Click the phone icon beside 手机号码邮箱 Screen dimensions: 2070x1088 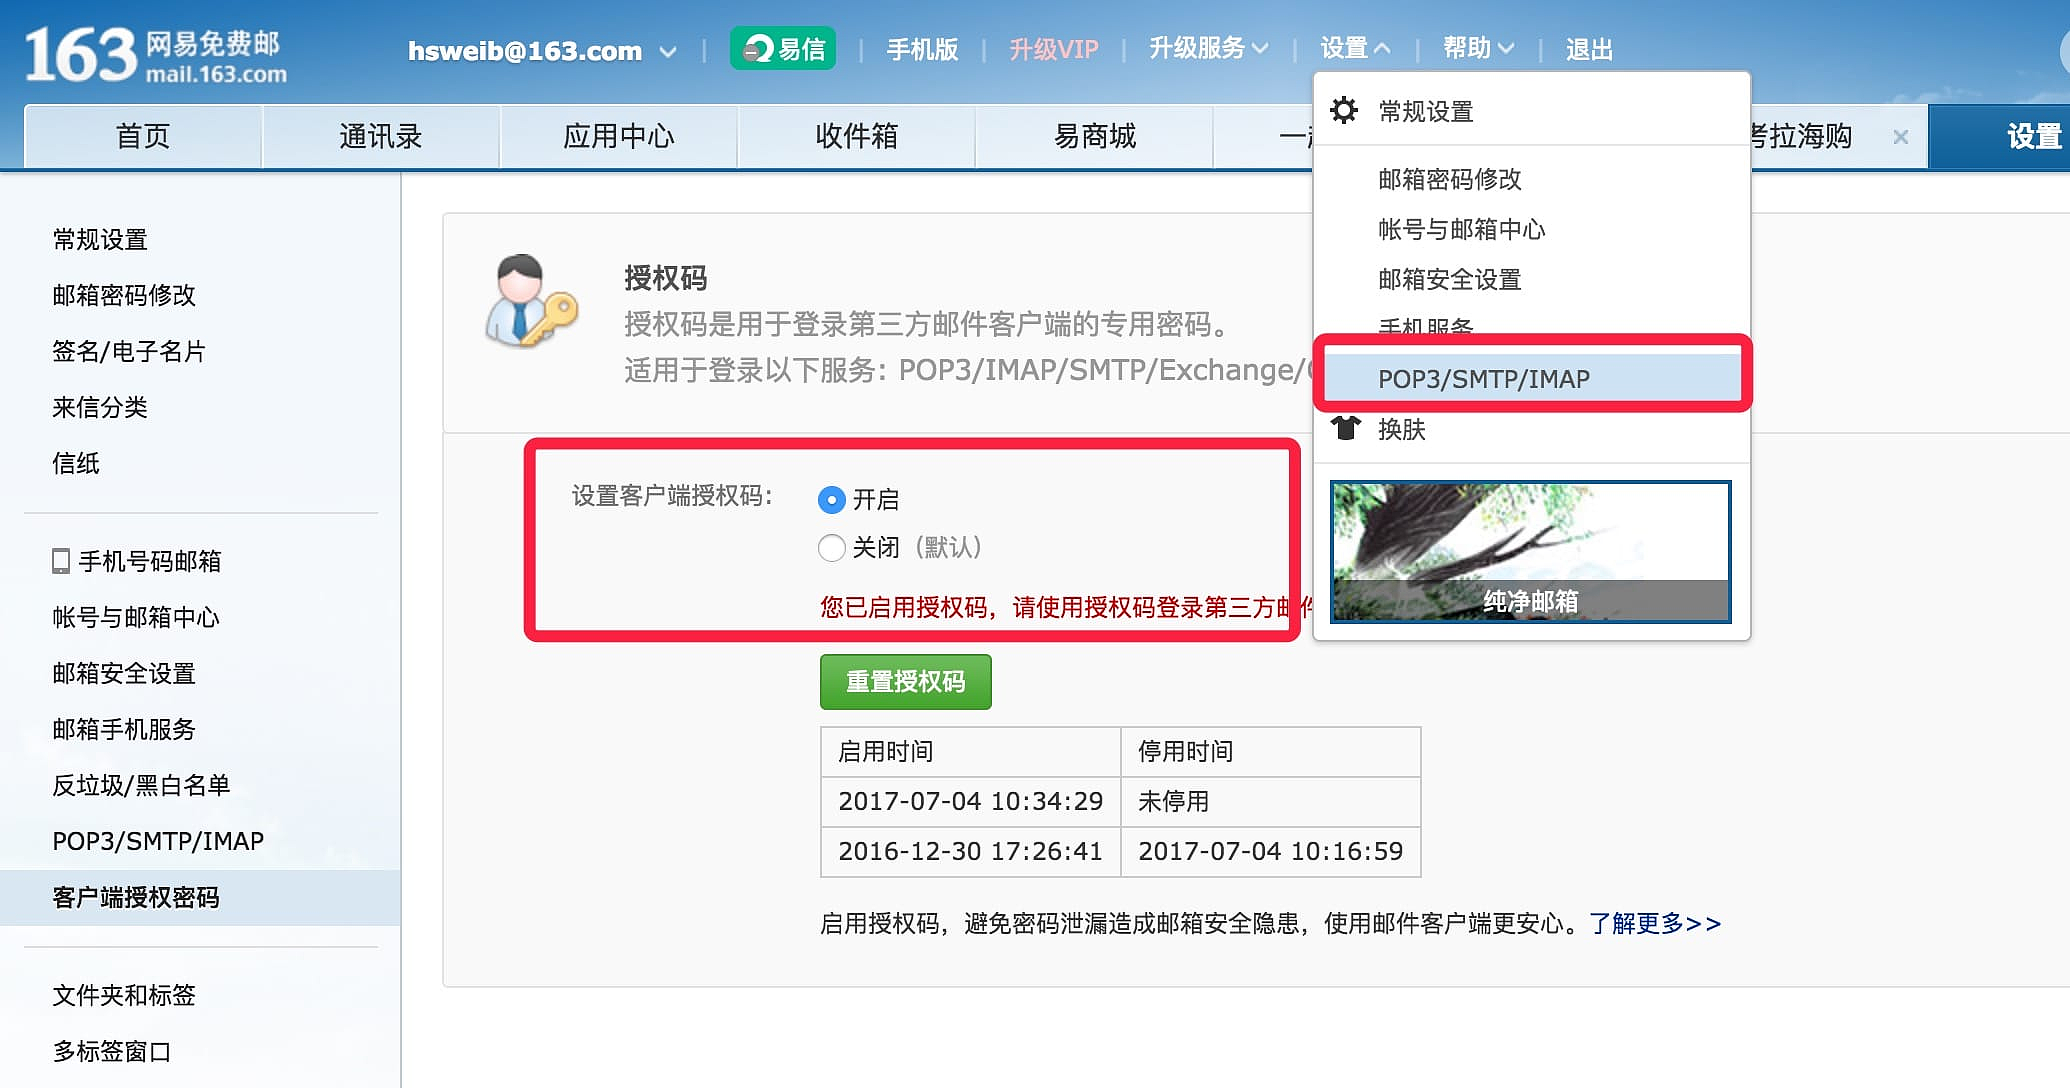(x=61, y=561)
